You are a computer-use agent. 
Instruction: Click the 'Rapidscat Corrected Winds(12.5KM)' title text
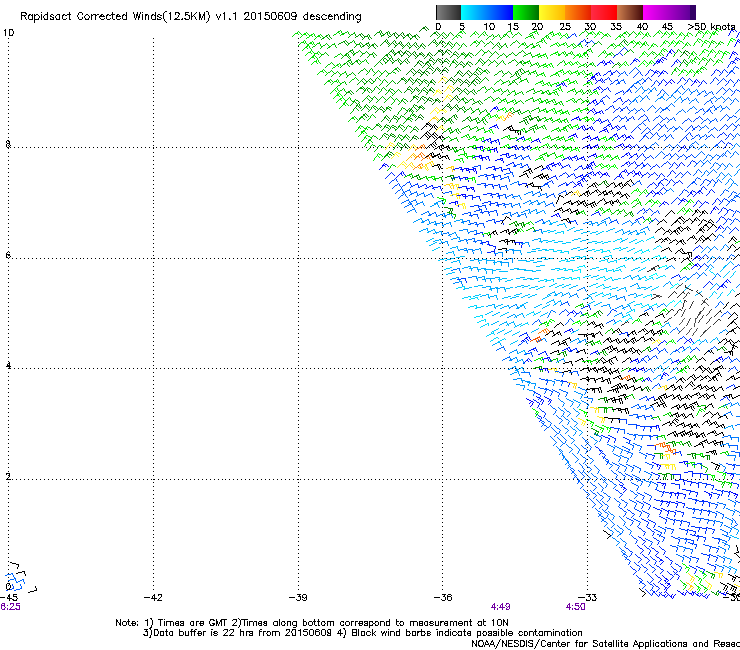pyautogui.click(x=115, y=16)
